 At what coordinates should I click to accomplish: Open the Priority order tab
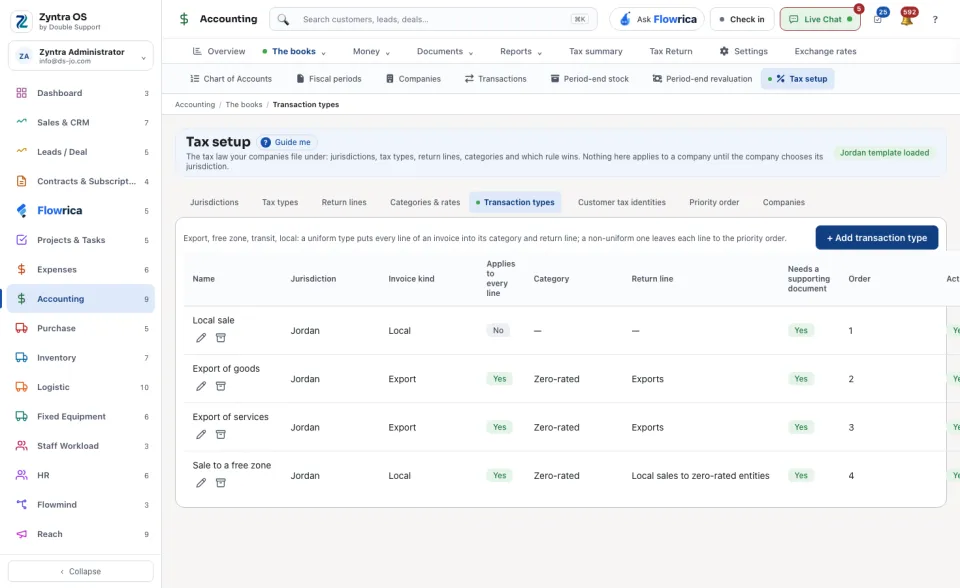click(714, 202)
